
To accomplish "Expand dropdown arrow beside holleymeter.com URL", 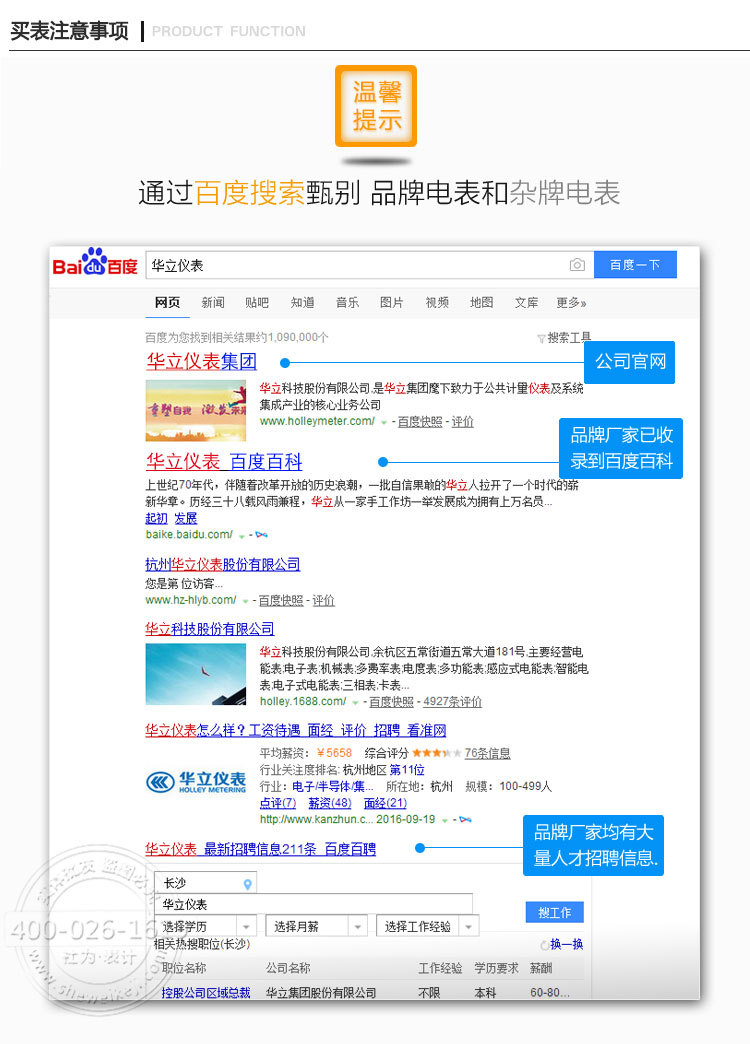I will click(x=384, y=422).
